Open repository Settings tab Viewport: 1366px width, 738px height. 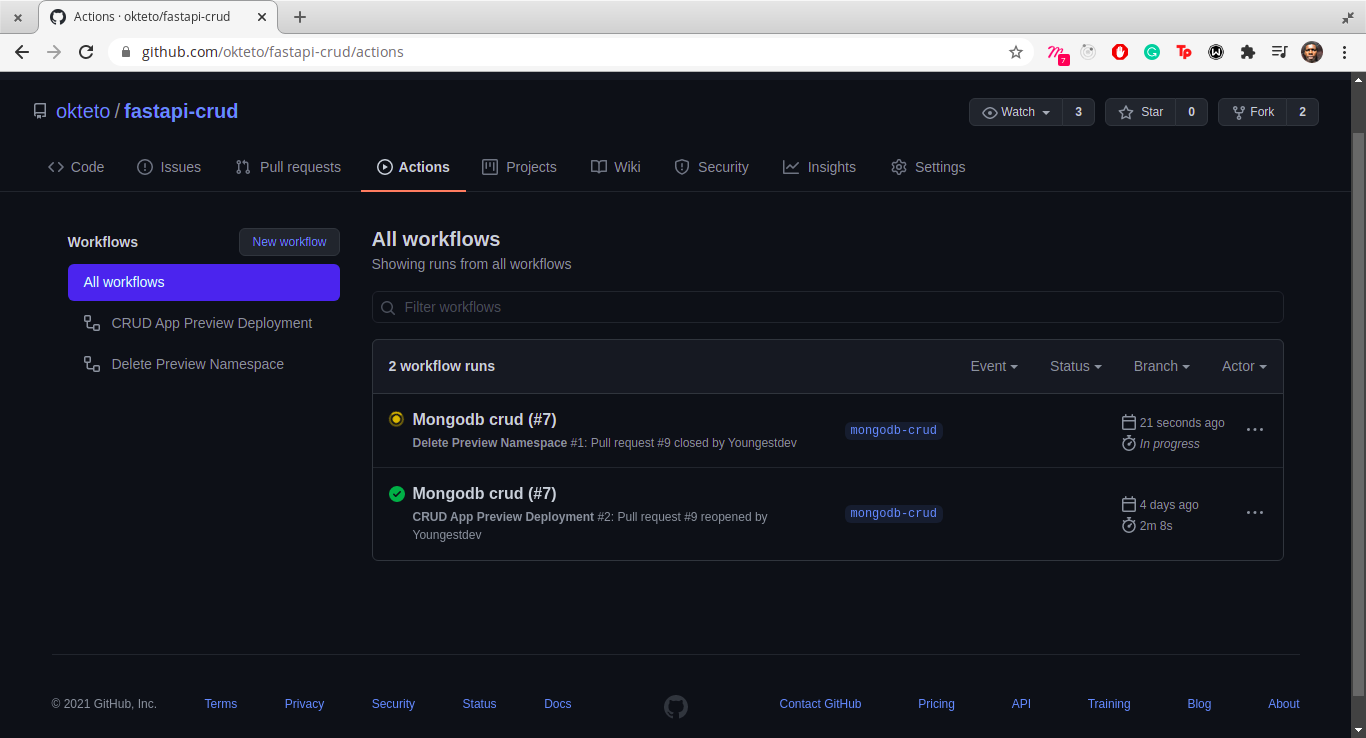coord(928,167)
